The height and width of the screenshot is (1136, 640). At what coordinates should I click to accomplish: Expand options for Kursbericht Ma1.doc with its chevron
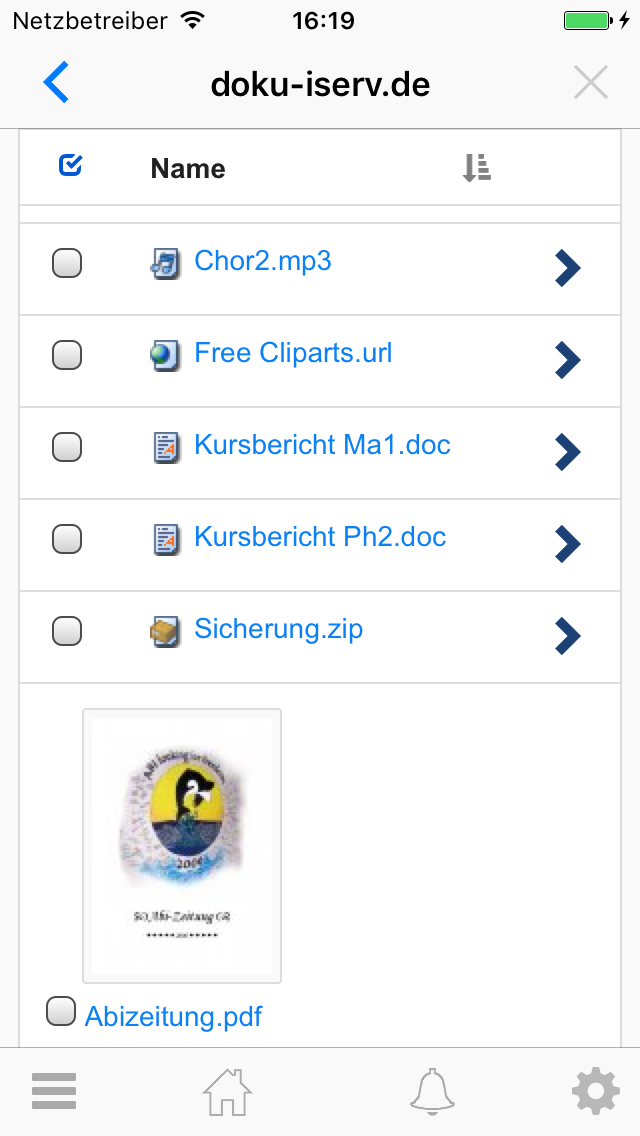[567, 452]
